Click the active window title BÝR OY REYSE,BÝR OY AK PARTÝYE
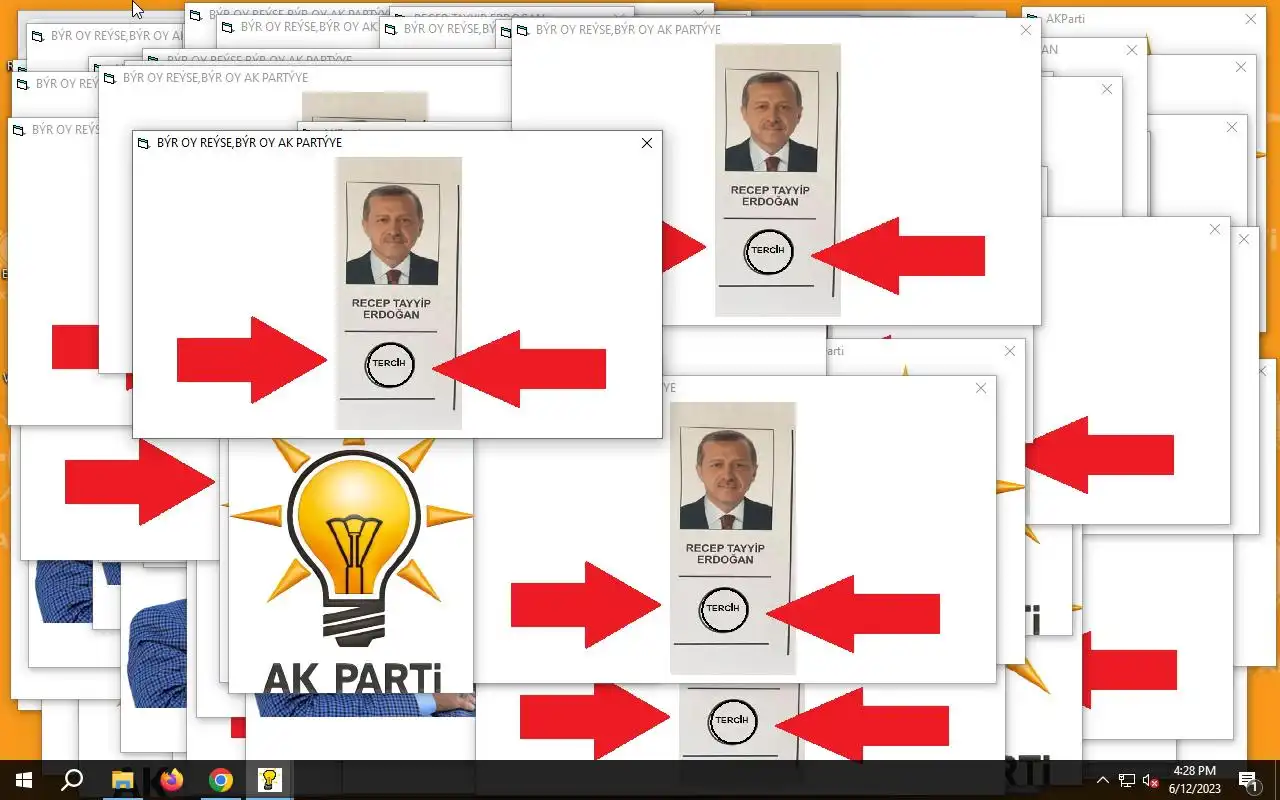This screenshot has height=800, width=1280. (249, 143)
